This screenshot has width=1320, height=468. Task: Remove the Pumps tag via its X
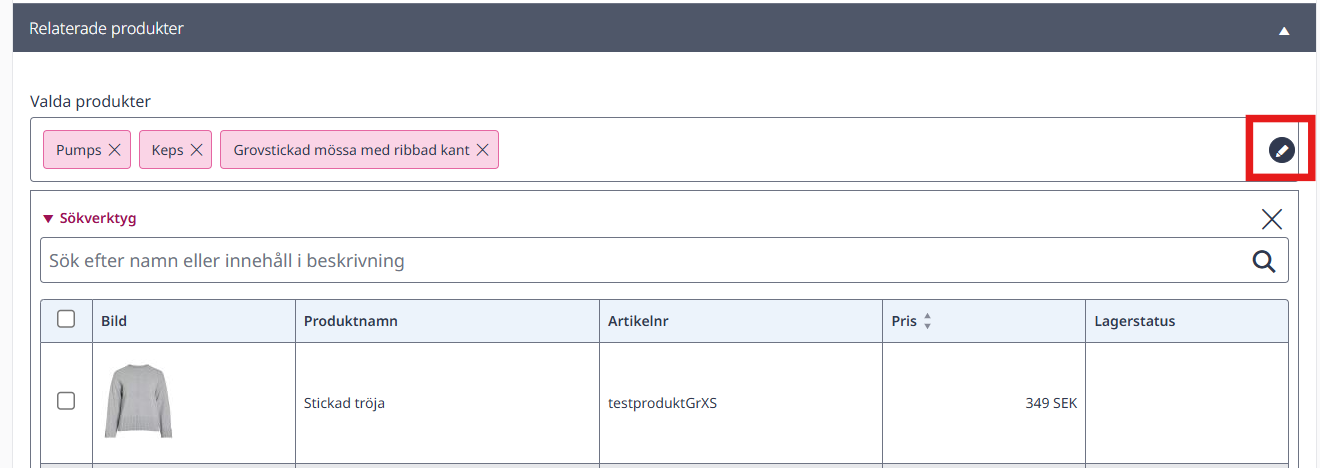114,150
